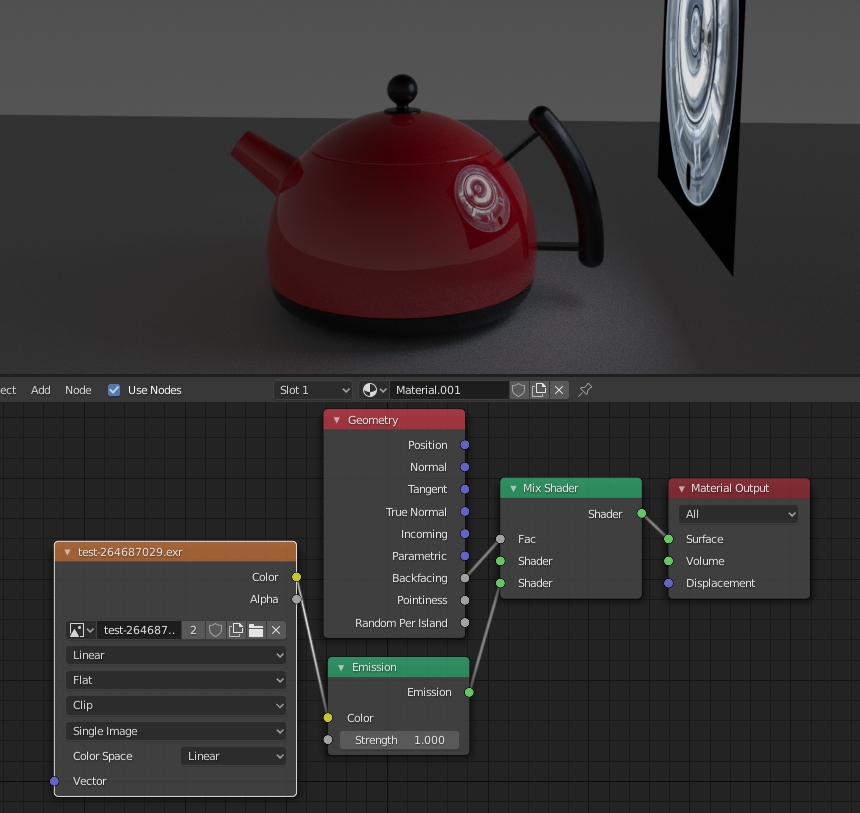Viewport: 860px width, 813px height.
Task: Click the Geometry Position output socket
Action: [465, 445]
